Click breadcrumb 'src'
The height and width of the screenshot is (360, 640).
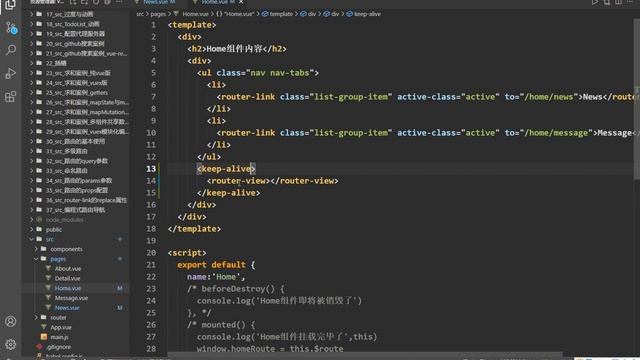click(x=140, y=14)
